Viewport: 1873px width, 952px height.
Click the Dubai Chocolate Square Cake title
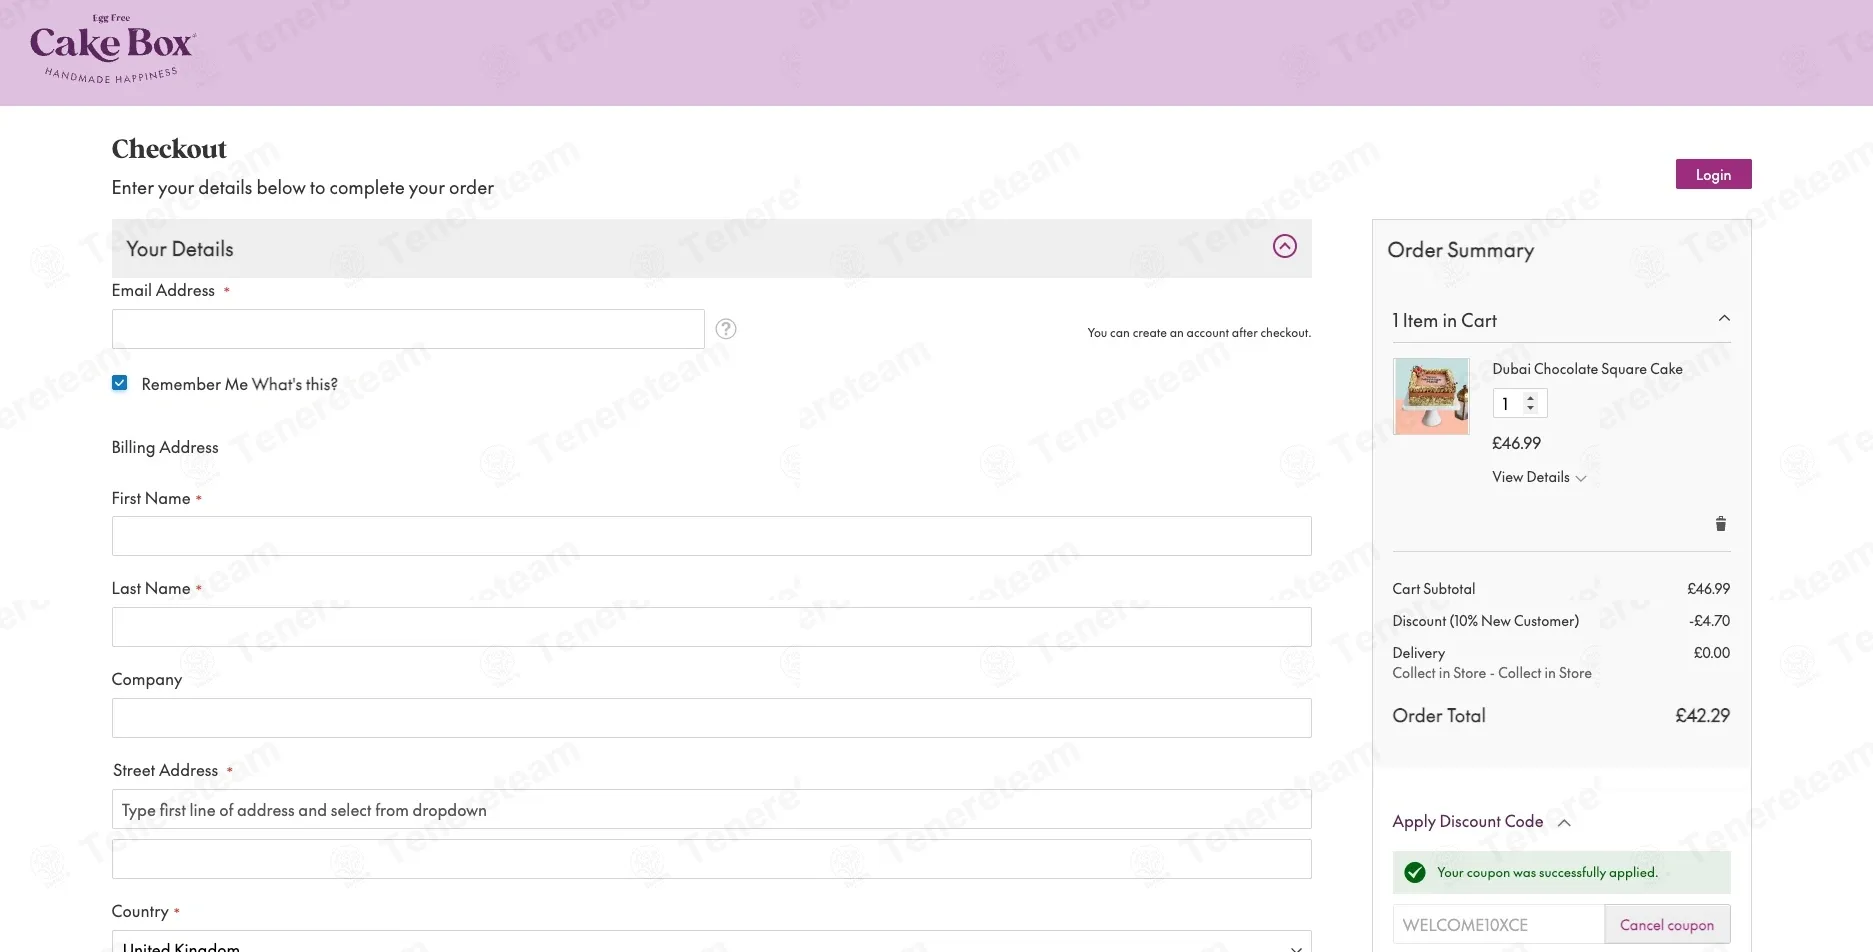(x=1587, y=369)
